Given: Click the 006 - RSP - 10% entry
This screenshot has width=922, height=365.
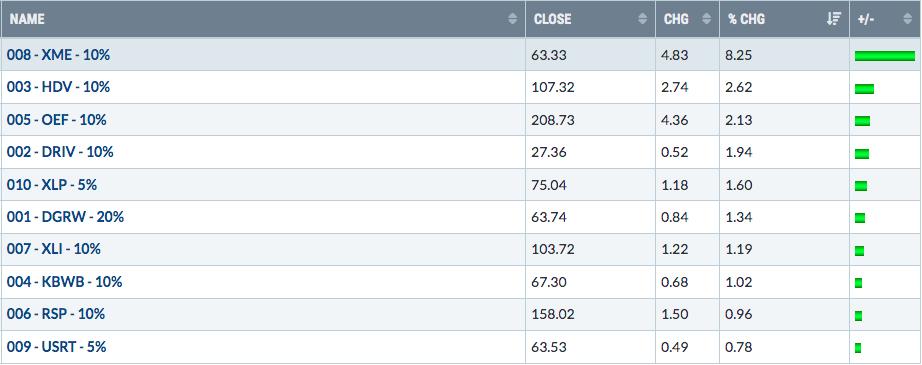Looking at the screenshot, I should pos(55,314).
